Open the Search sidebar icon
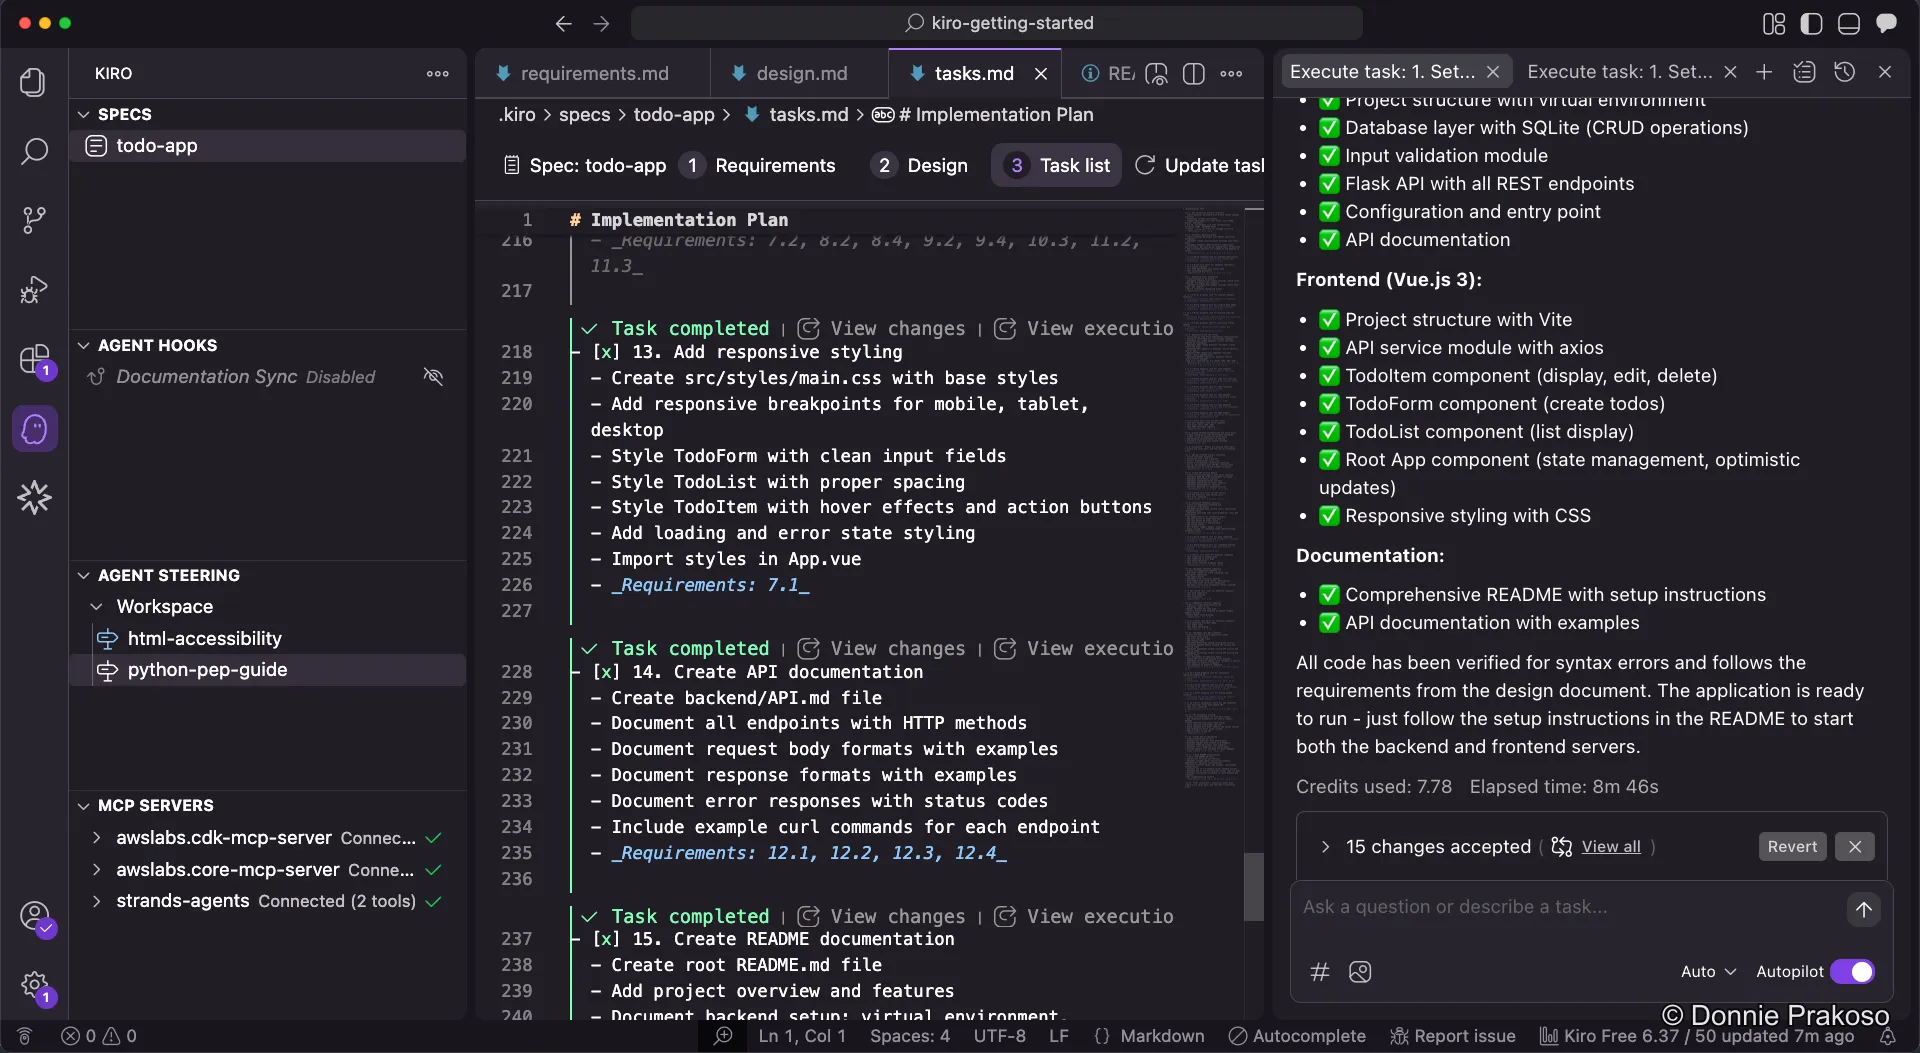 [34, 152]
